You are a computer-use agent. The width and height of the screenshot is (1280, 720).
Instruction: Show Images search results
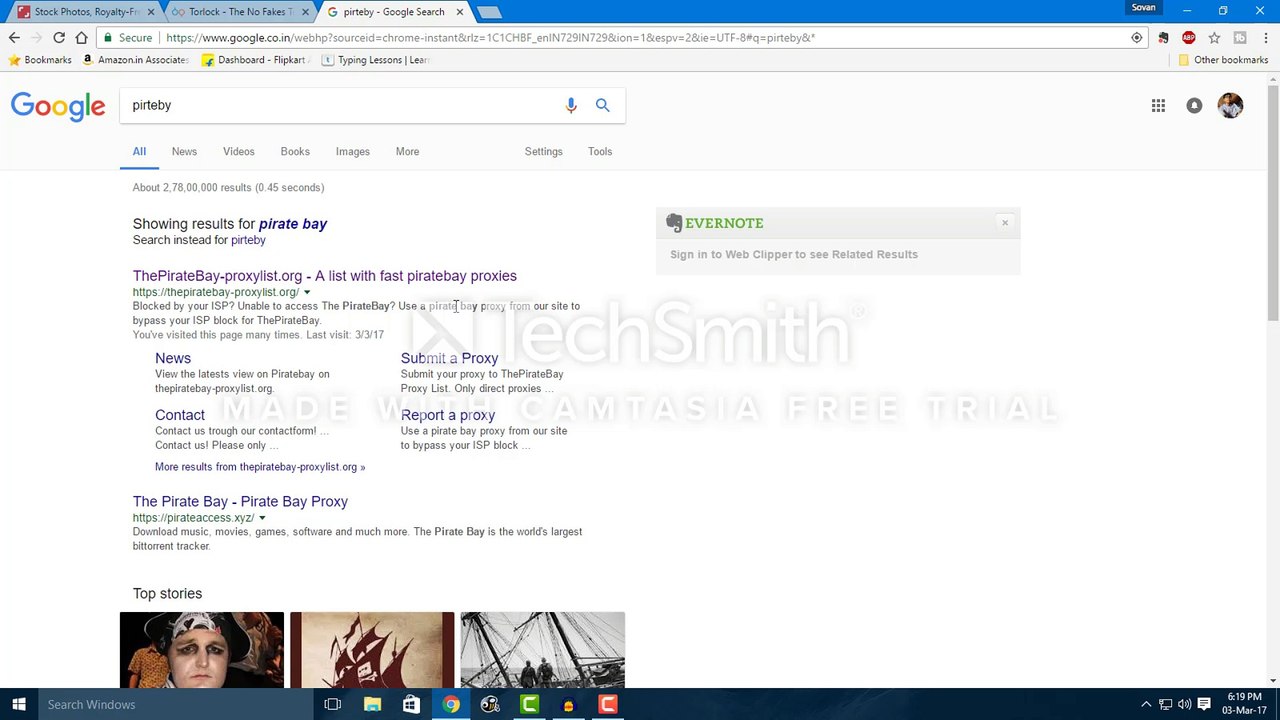(352, 152)
